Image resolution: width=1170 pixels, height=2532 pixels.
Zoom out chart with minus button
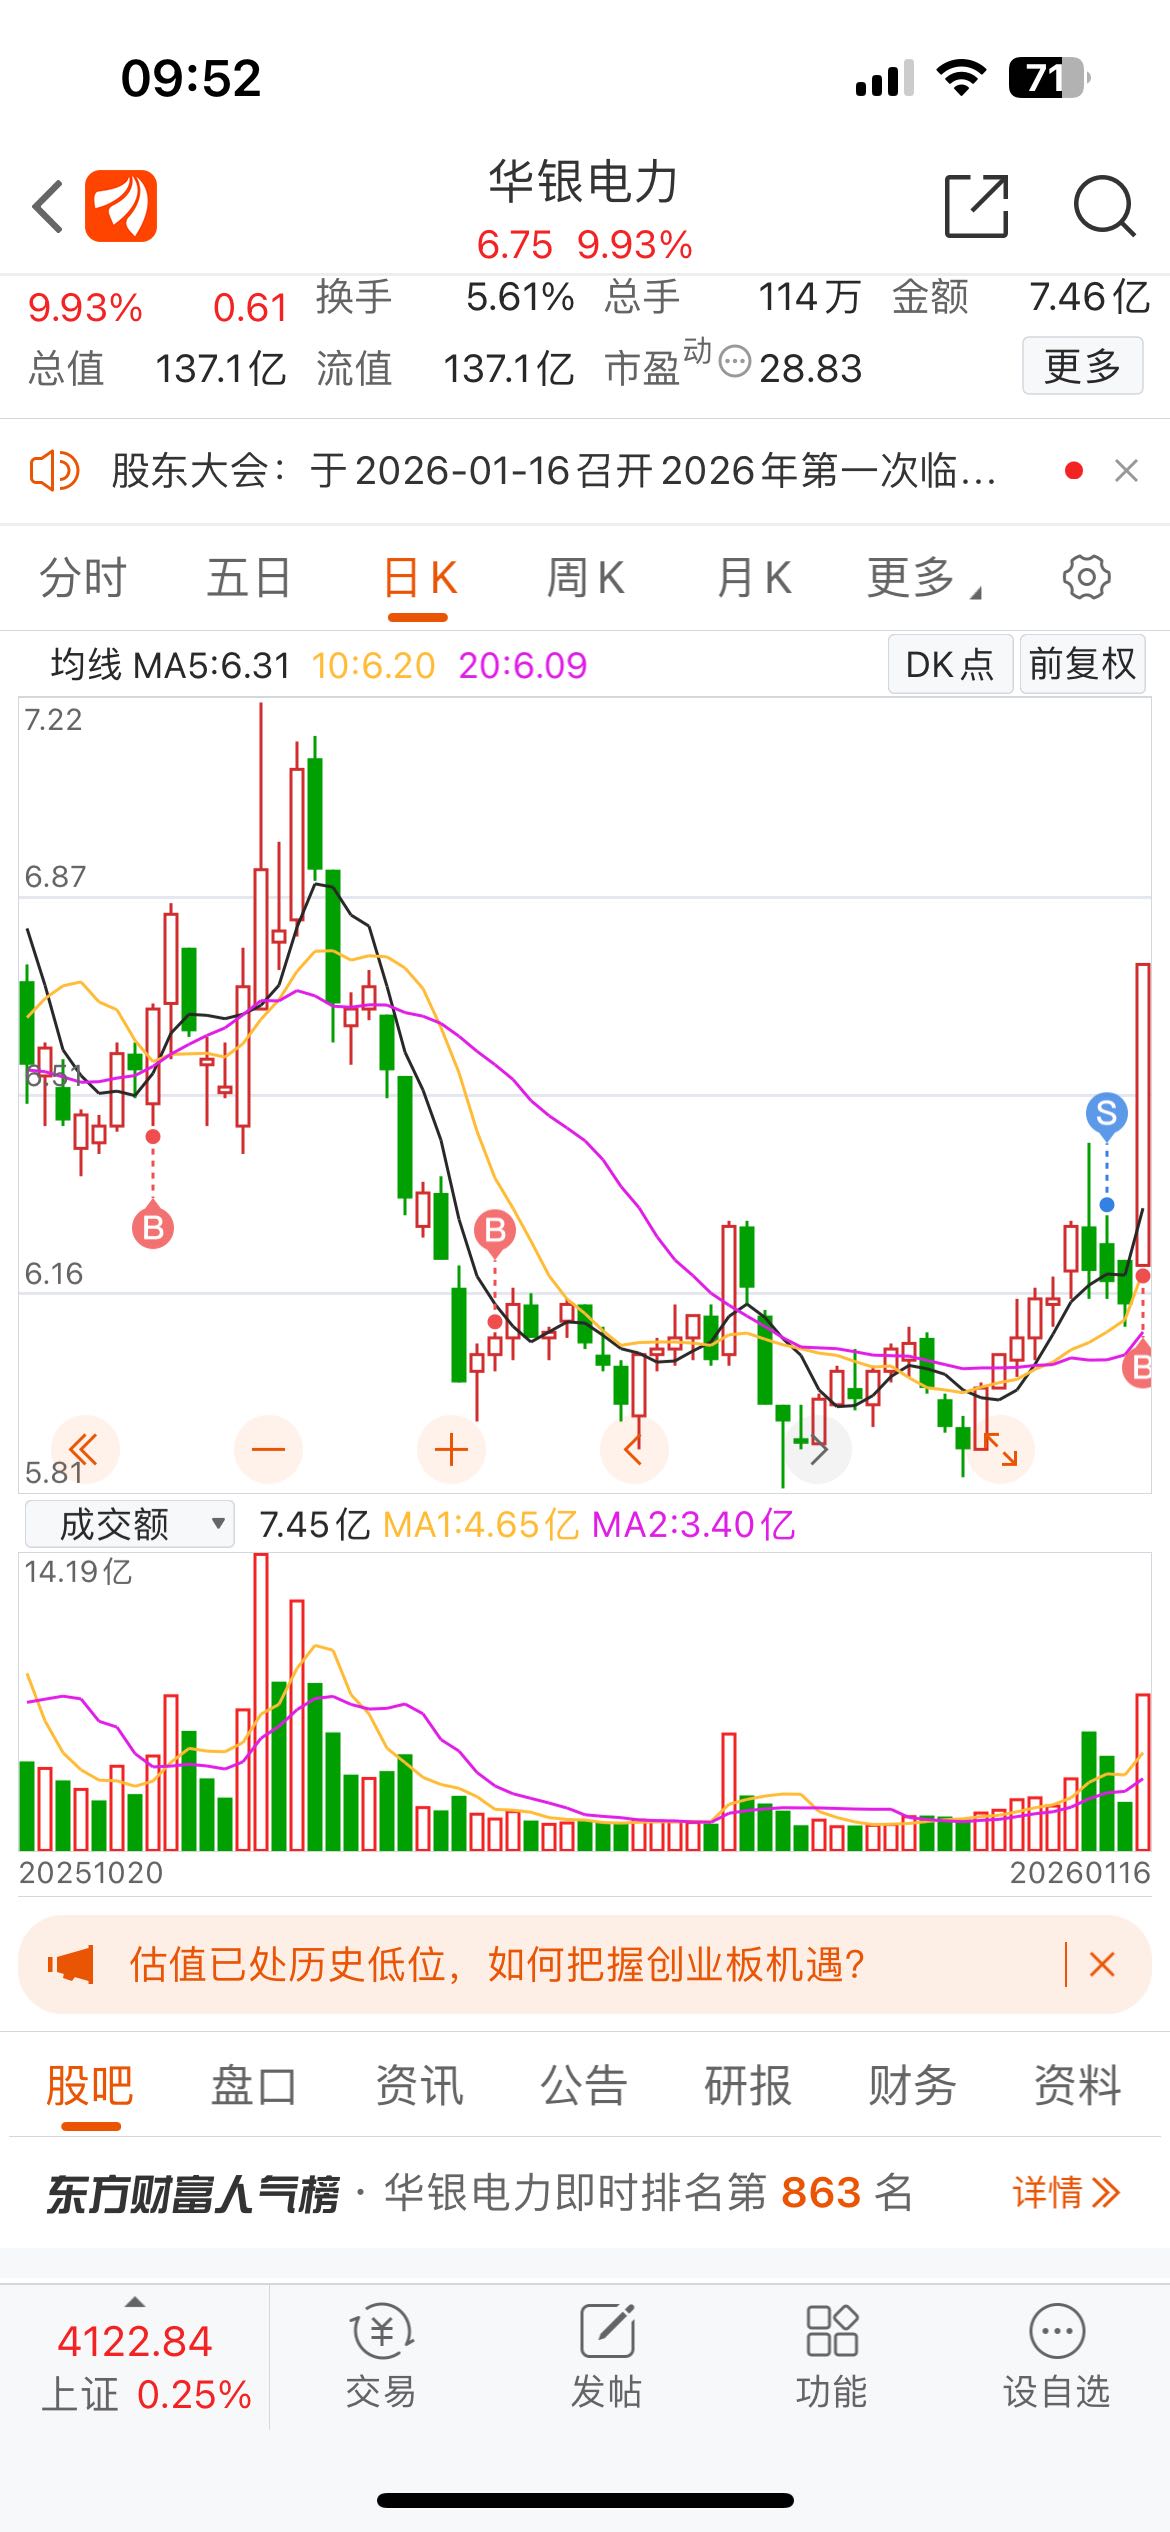[x=268, y=1449]
